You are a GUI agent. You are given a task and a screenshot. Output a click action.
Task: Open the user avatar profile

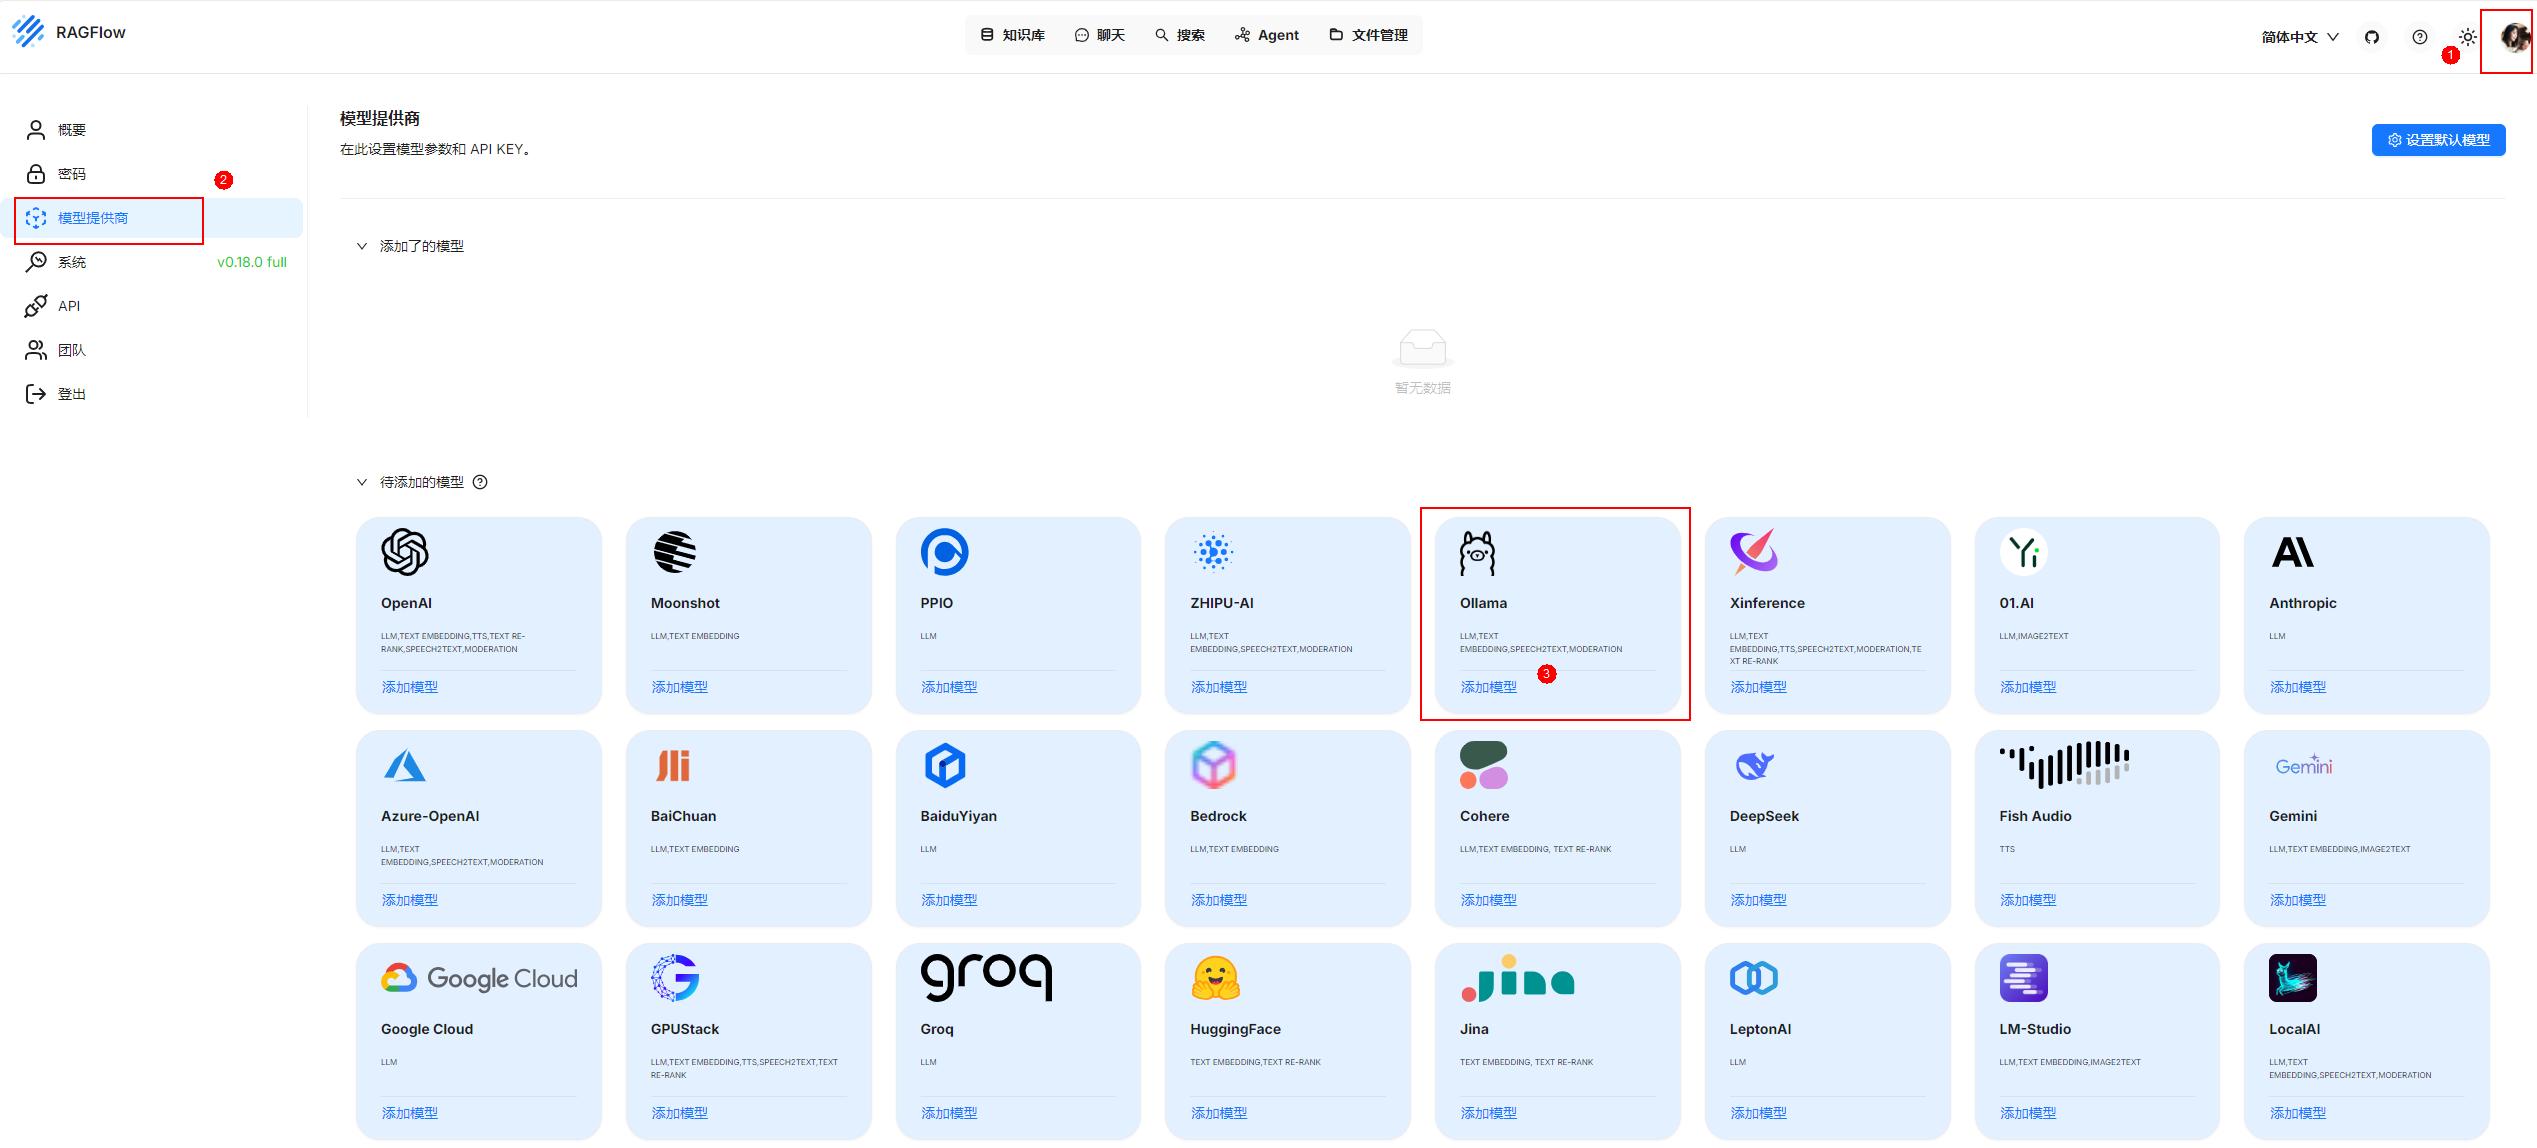(x=2514, y=37)
